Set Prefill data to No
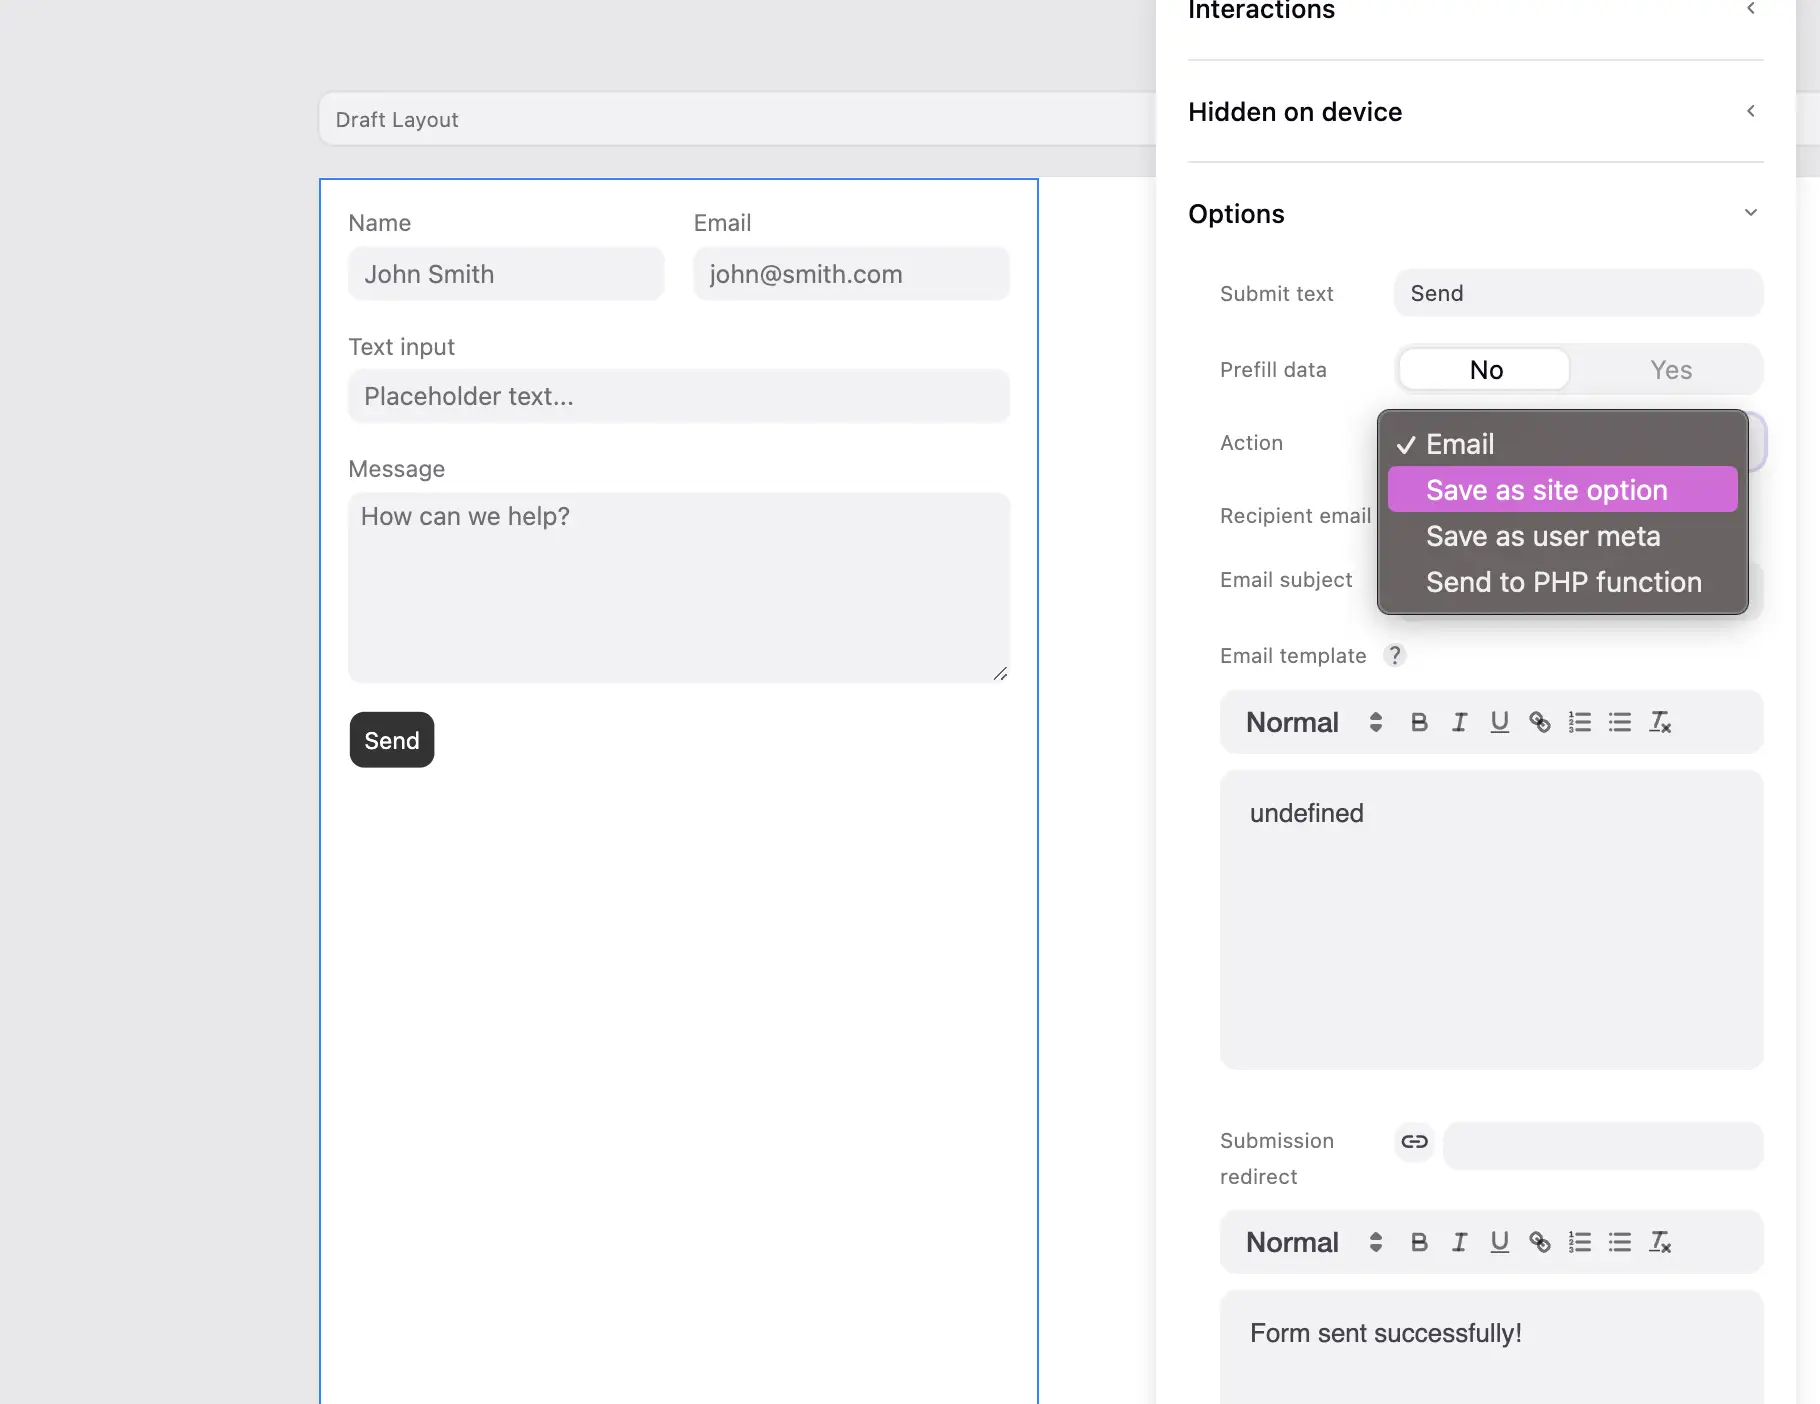The width and height of the screenshot is (1820, 1404). click(1485, 370)
